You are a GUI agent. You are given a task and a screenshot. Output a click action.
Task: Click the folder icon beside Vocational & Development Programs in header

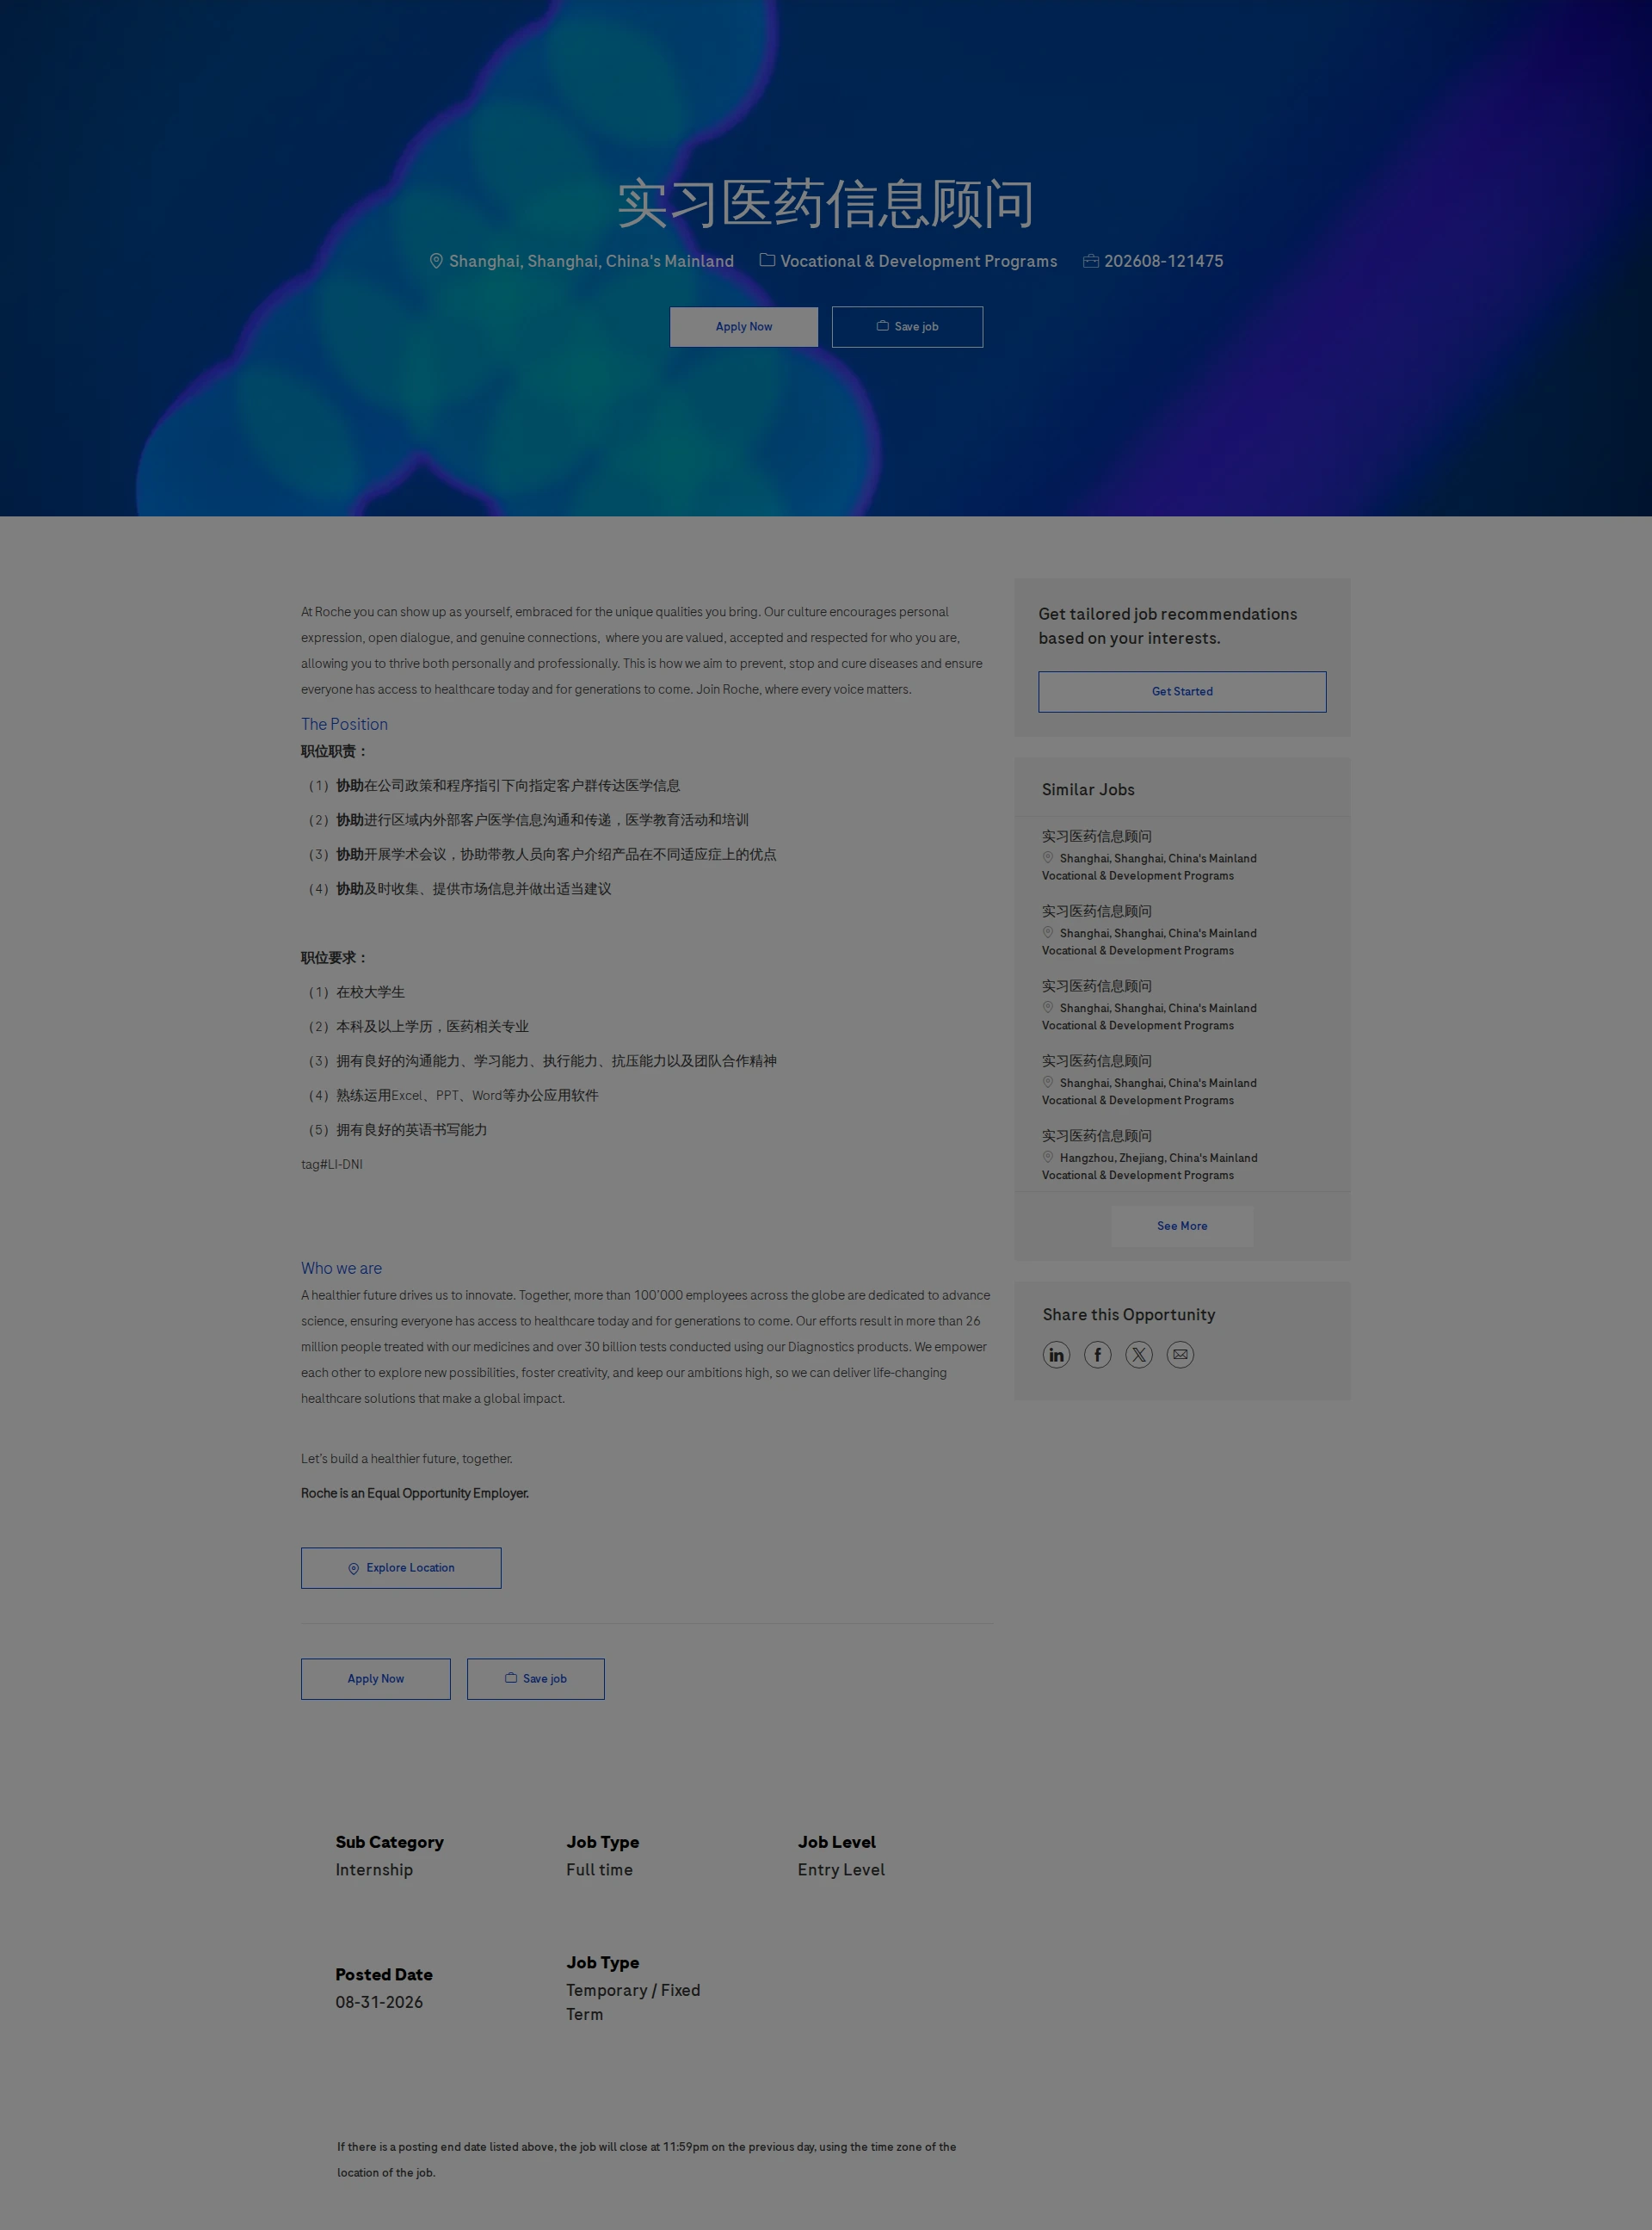[767, 260]
